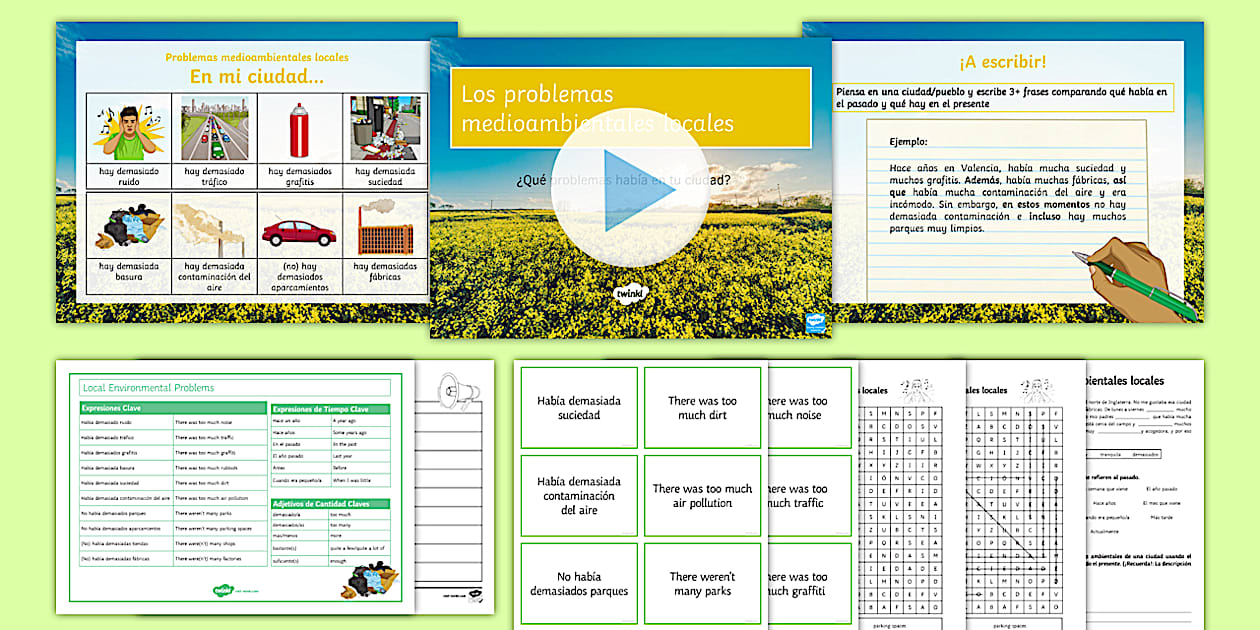1260x630 pixels.
Task: Select the 'Había demasiada suciedad' flashcard
Action: pos(580,407)
